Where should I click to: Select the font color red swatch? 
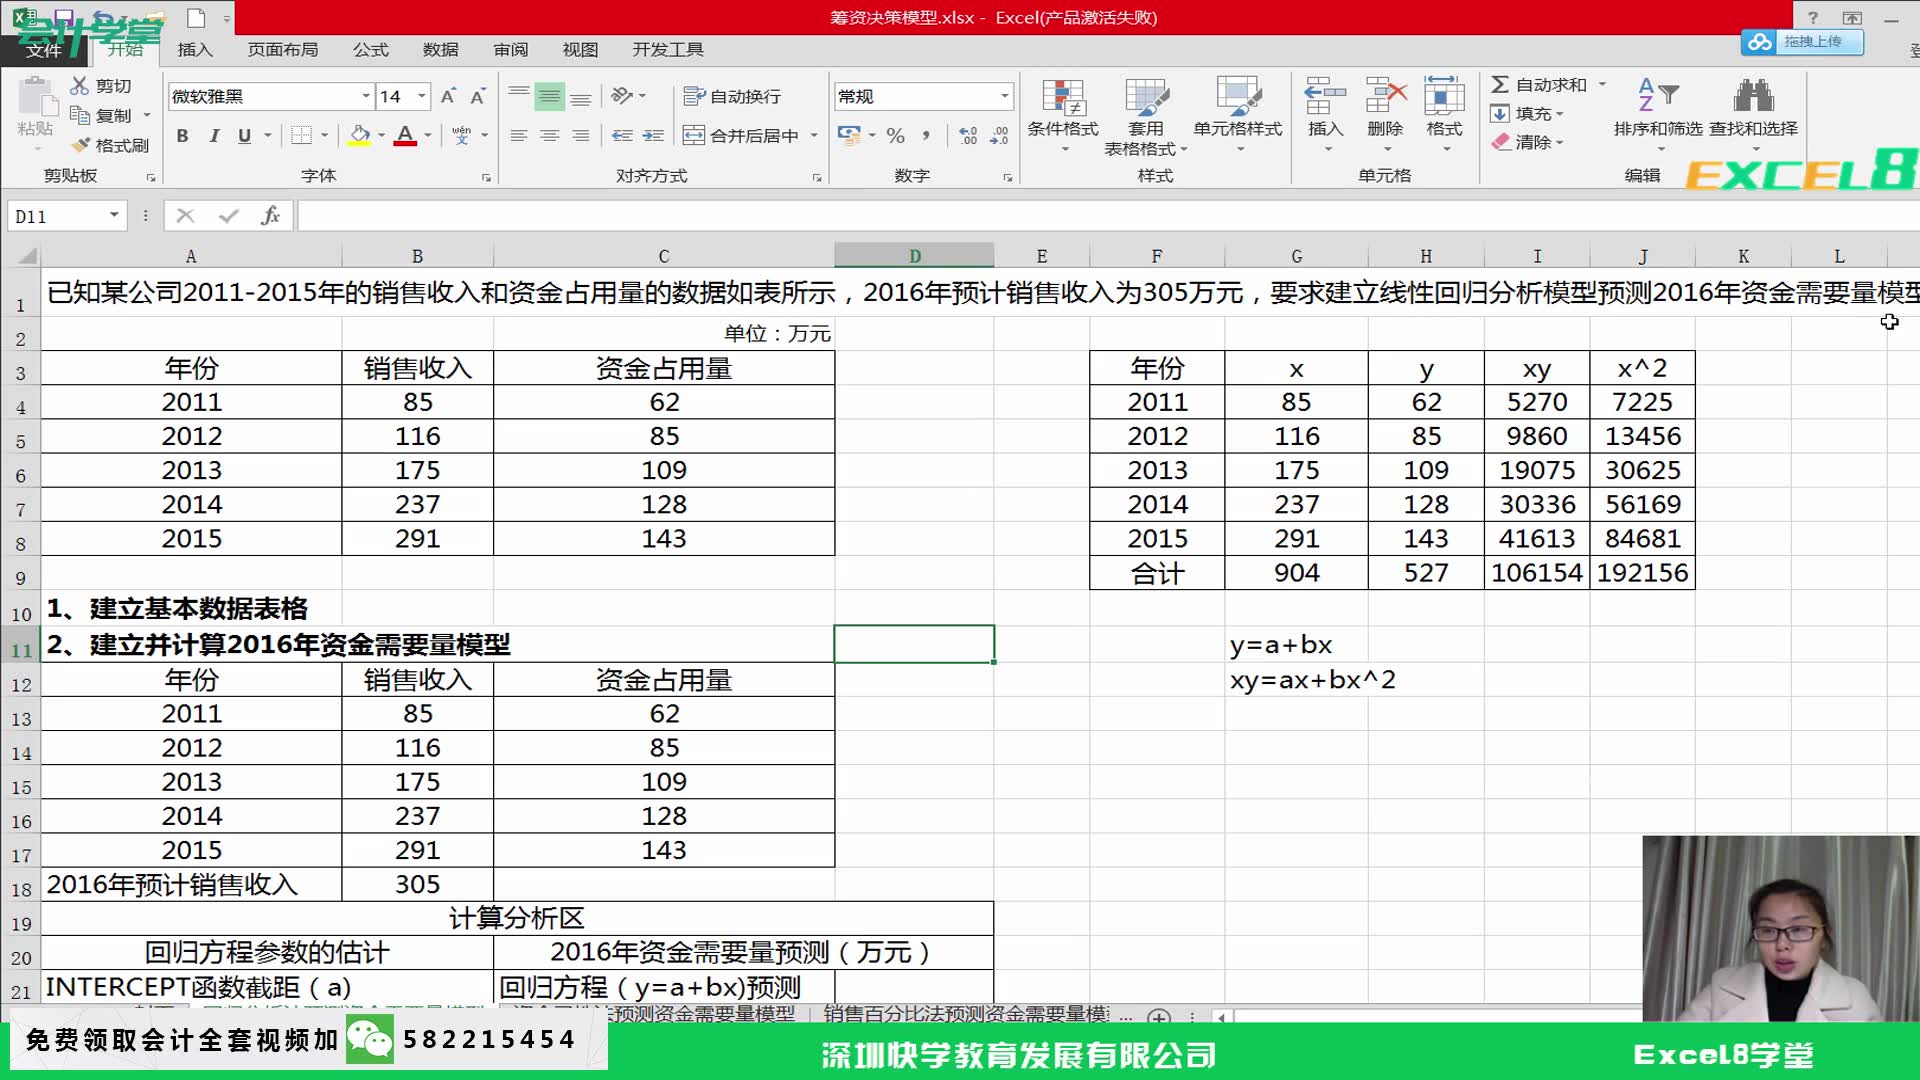(405, 137)
